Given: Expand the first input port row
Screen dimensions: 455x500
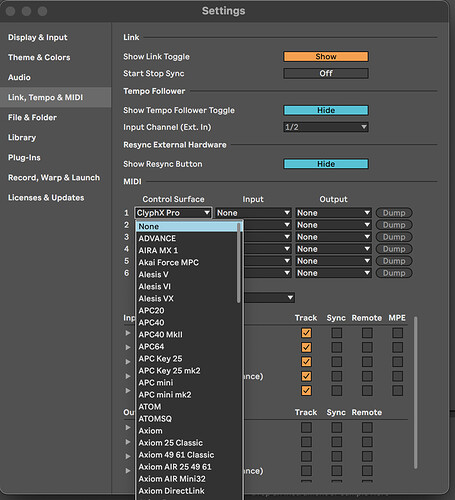Looking at the screenshot, I should pyautogui.click(x=128, y=333).
